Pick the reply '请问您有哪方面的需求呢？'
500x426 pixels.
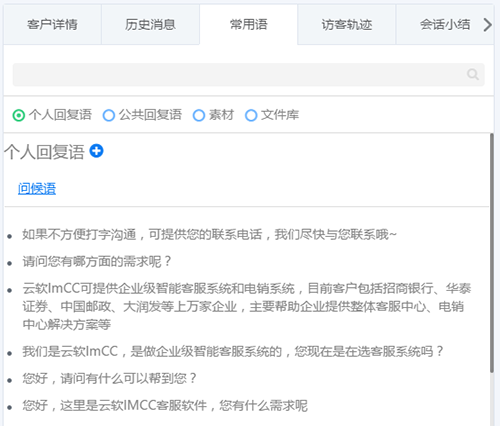coord(97,262)
